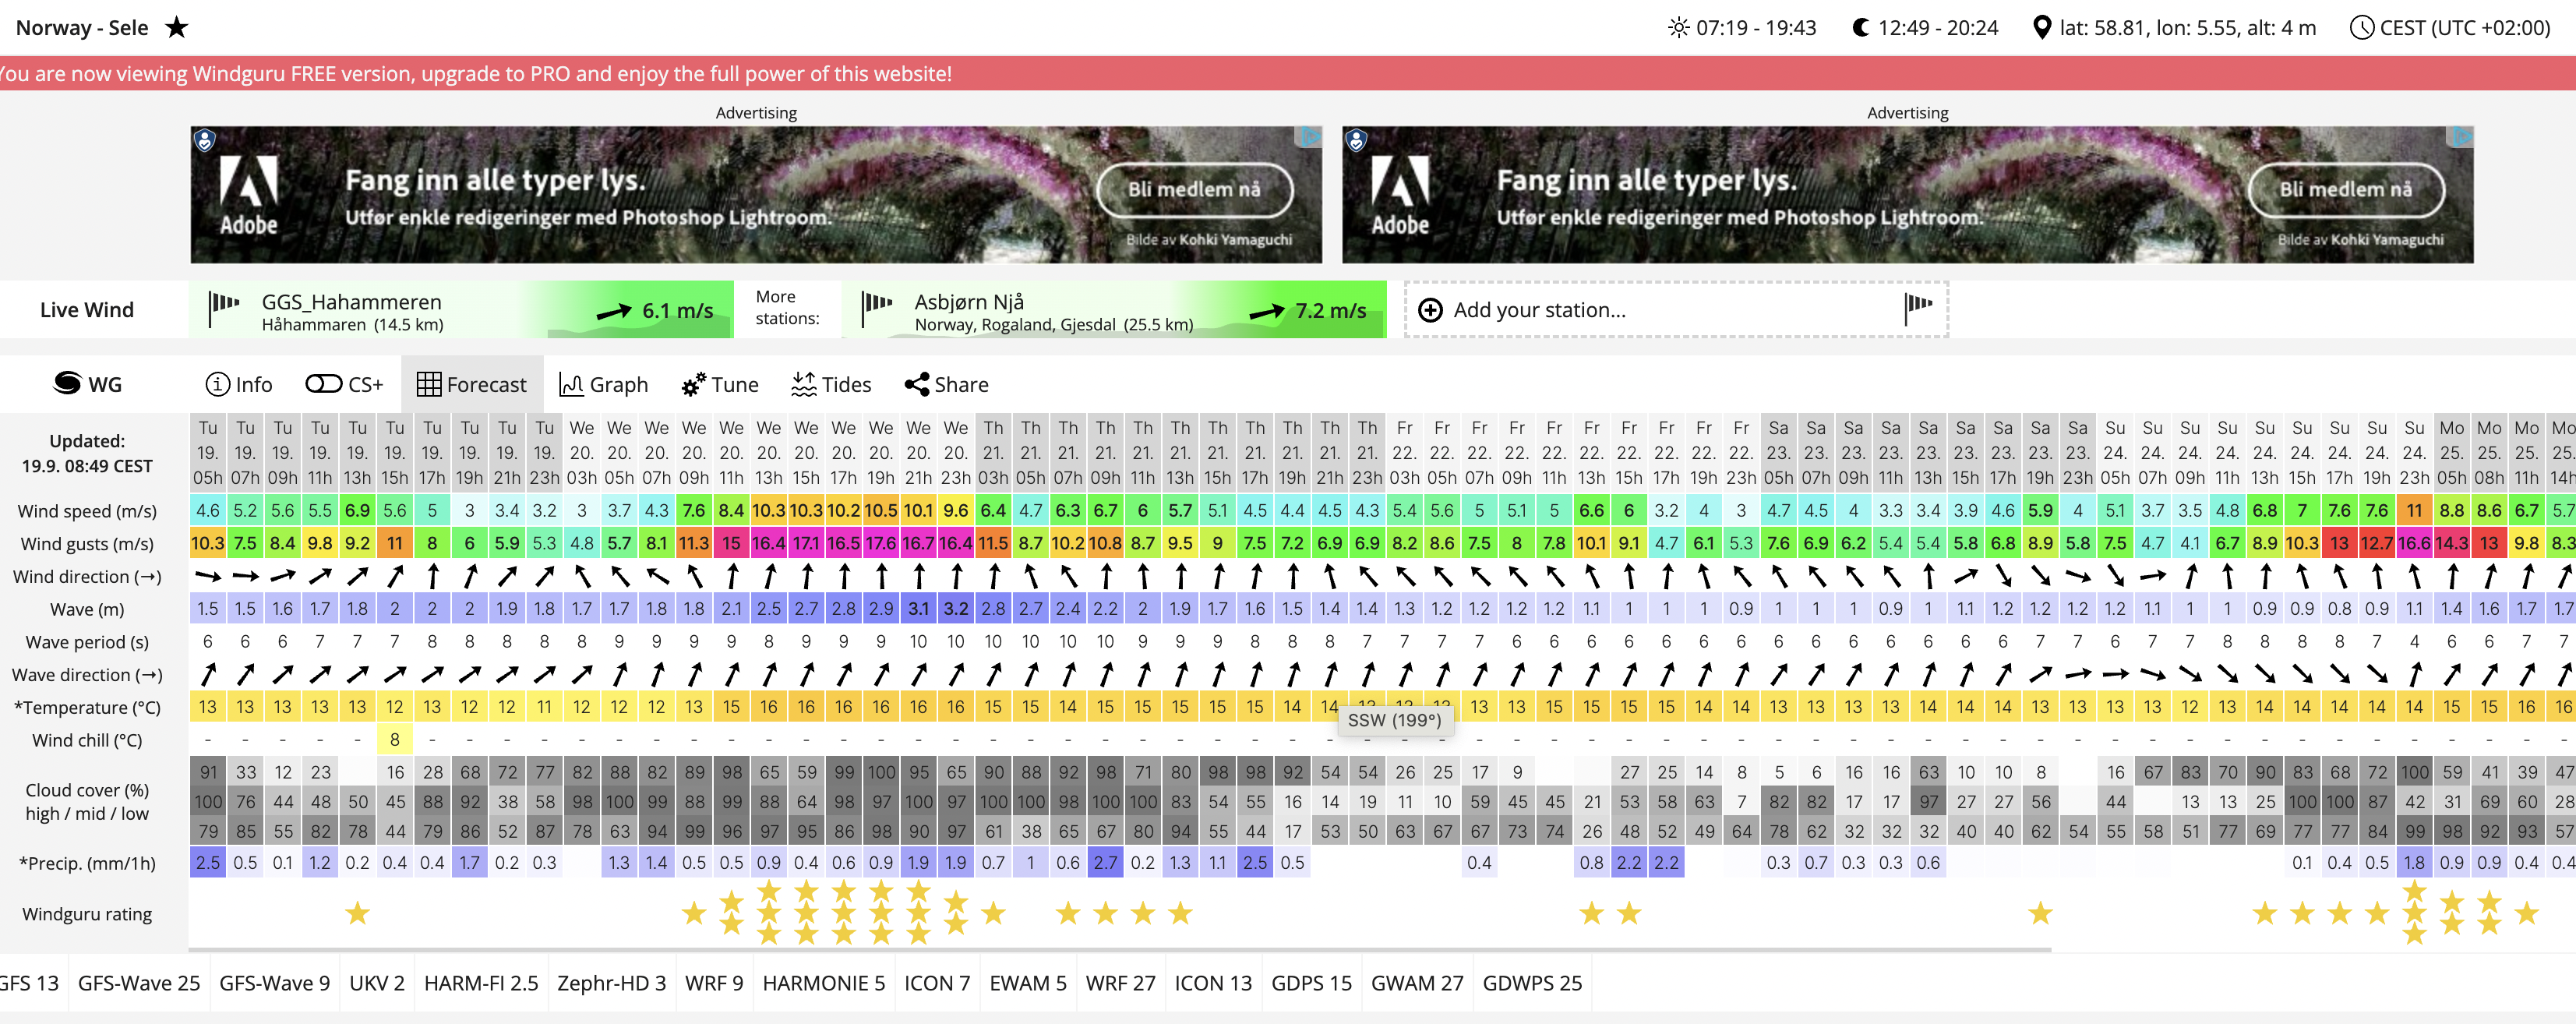Show the Tides view
This screenshot has height=1024, width=2576.
[x=831, y=384]
